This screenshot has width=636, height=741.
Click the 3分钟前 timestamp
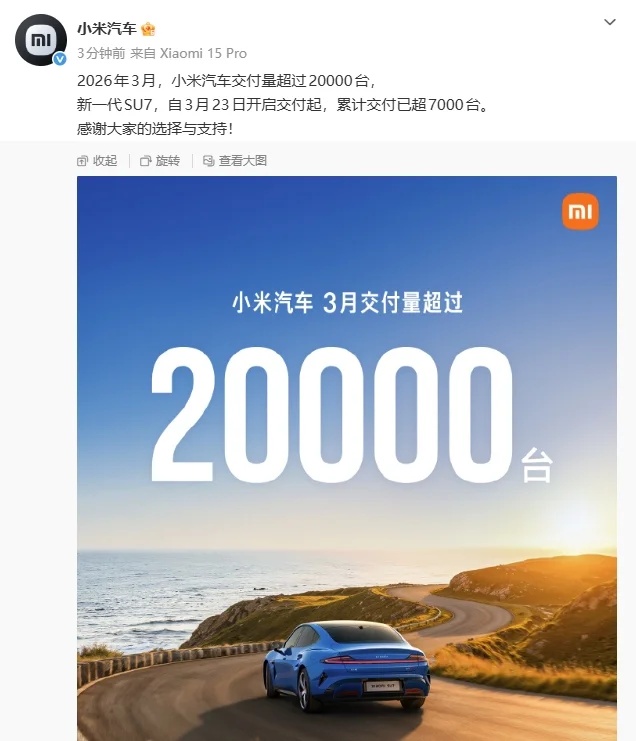[x=101, y=53]
